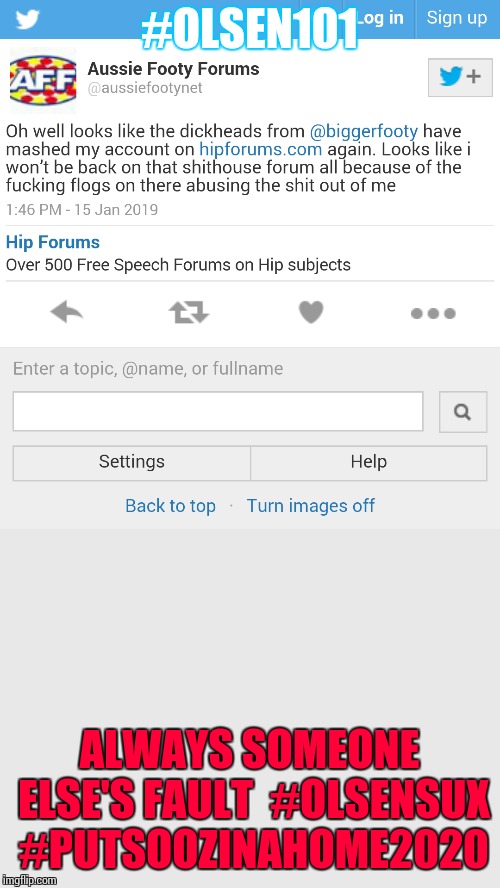Click the @aussiefootynet handle
This screenshot has width=500, height=888.
pyautogui.click(x=144, y=89)
